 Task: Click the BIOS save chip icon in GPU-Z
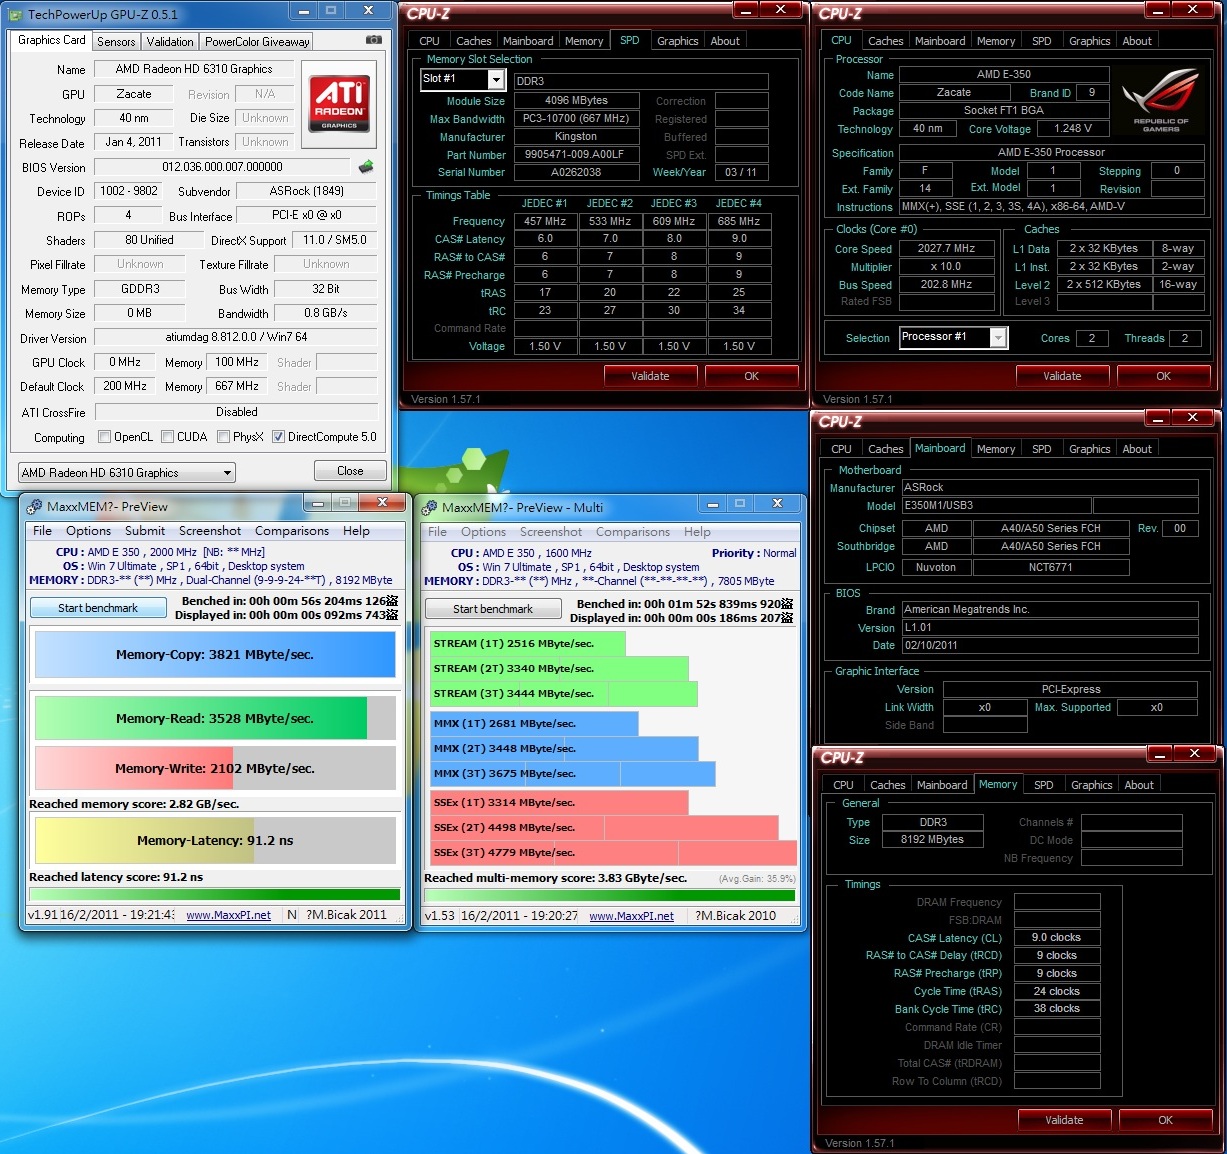(366, 167)
